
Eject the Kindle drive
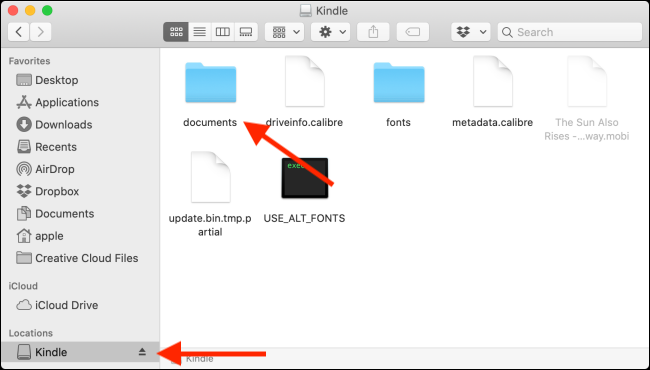coord(142,352)
